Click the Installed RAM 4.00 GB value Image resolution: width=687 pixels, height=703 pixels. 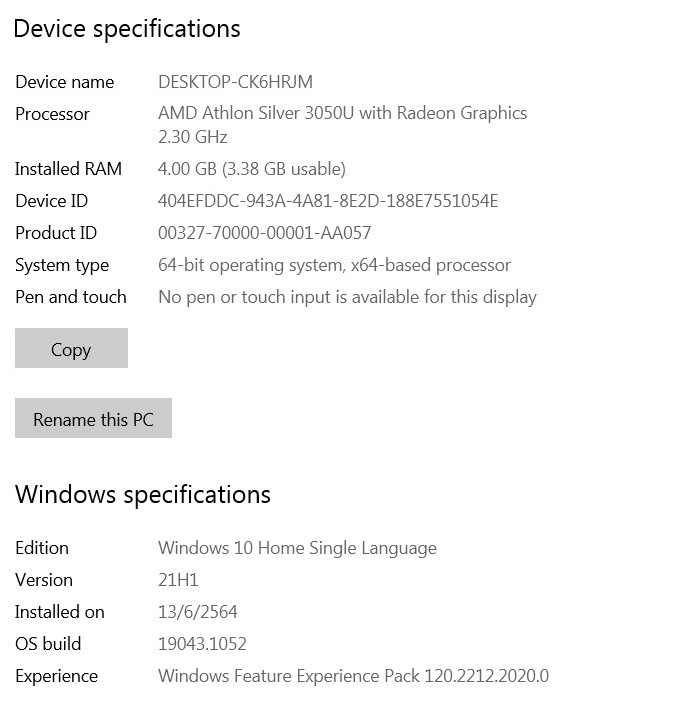click(252, 169)
